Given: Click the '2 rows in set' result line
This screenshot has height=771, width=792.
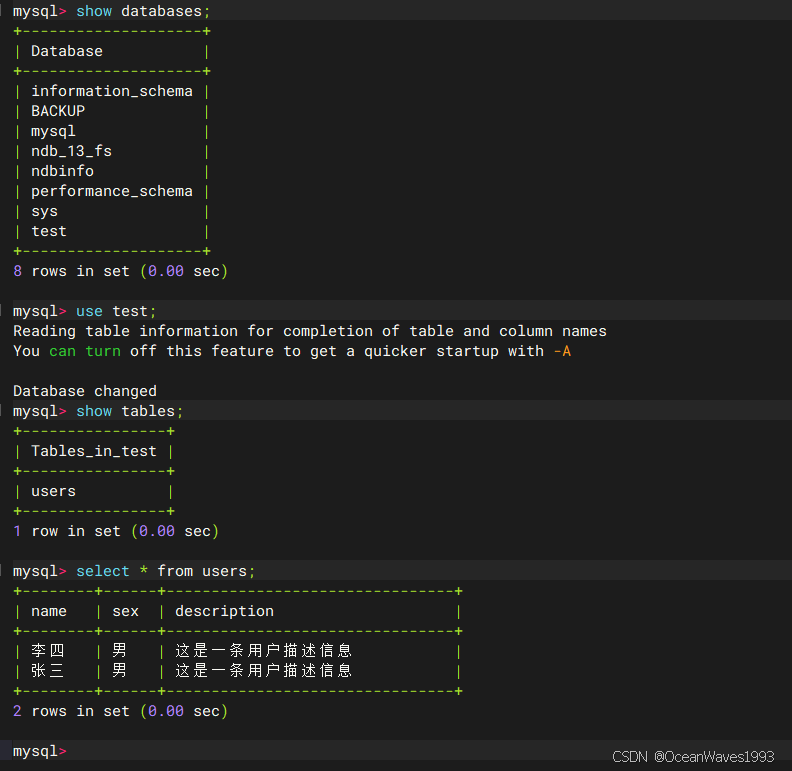Looking at the screenshot, I should click(x=120, y=711).
